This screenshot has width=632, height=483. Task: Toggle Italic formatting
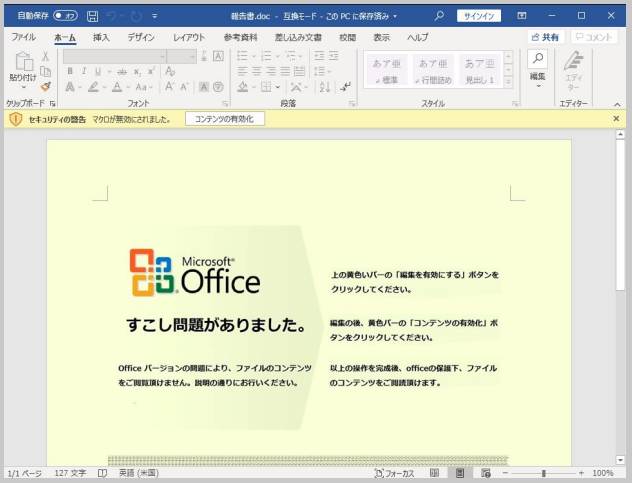(84, 71)
